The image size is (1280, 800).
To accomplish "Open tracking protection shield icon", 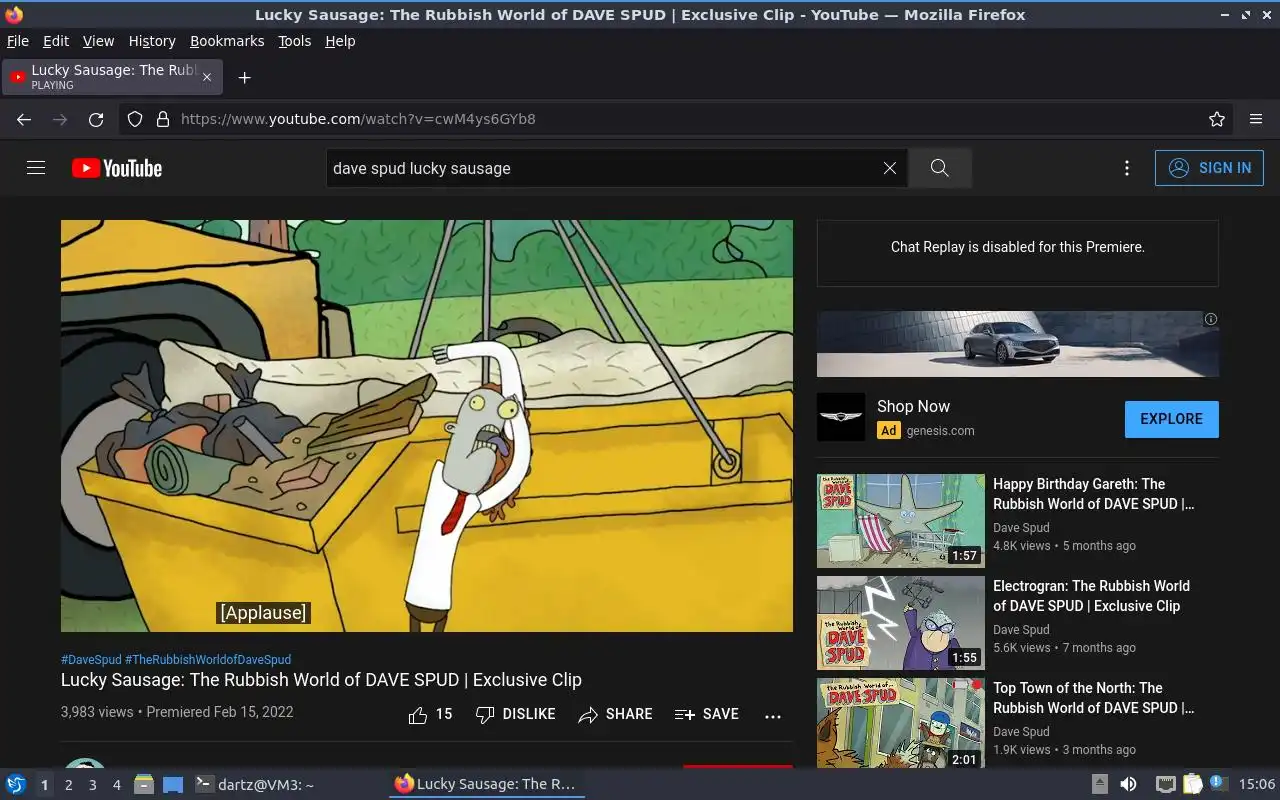I will pos(135,119).
